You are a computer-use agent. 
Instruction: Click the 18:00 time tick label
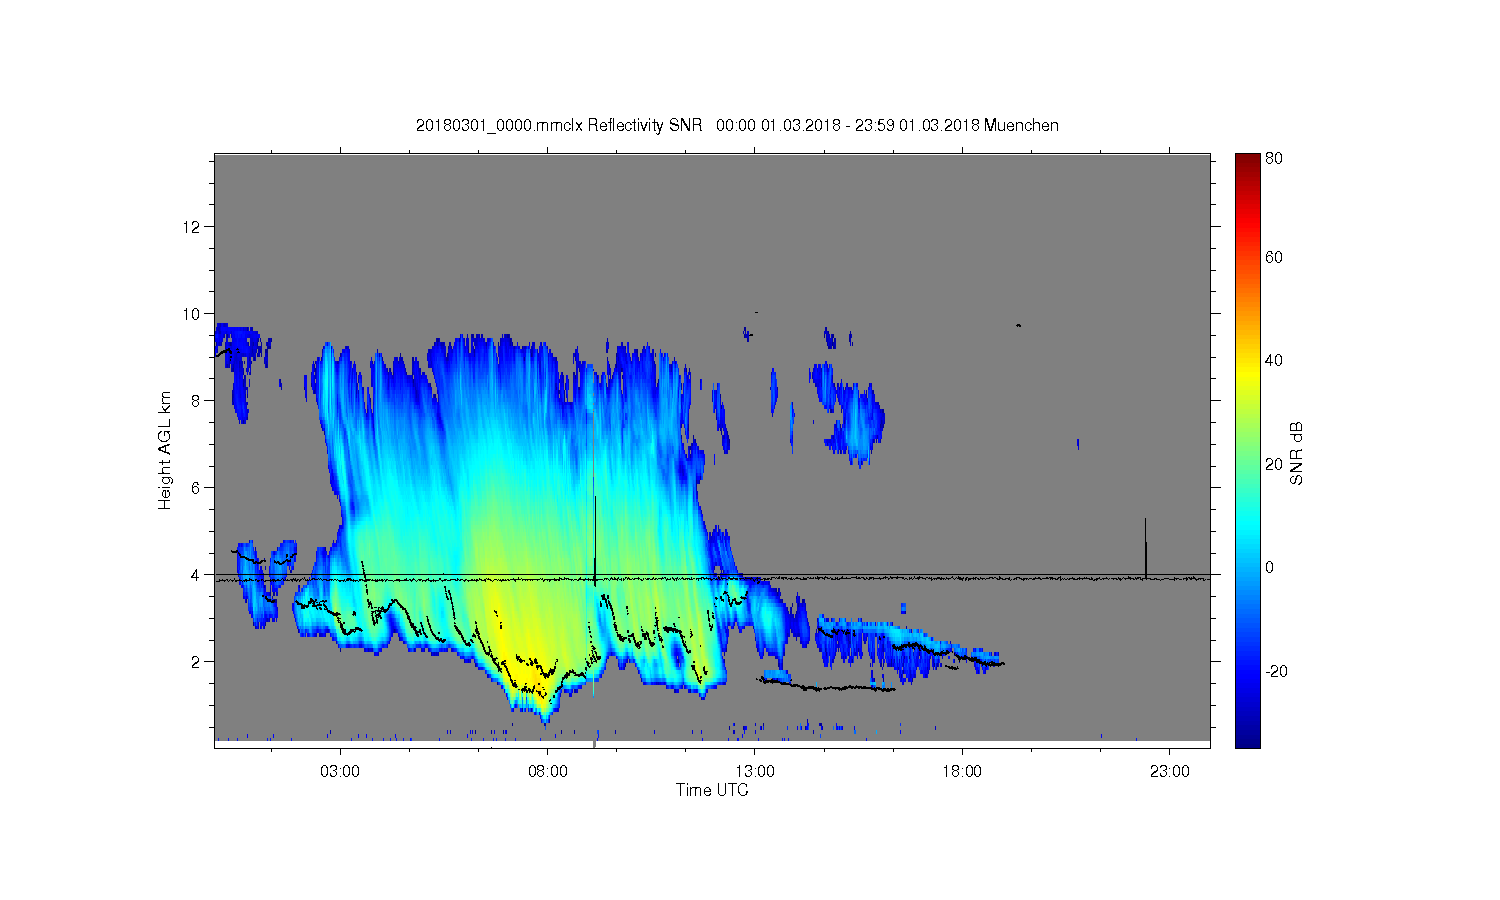coord(962,771)
